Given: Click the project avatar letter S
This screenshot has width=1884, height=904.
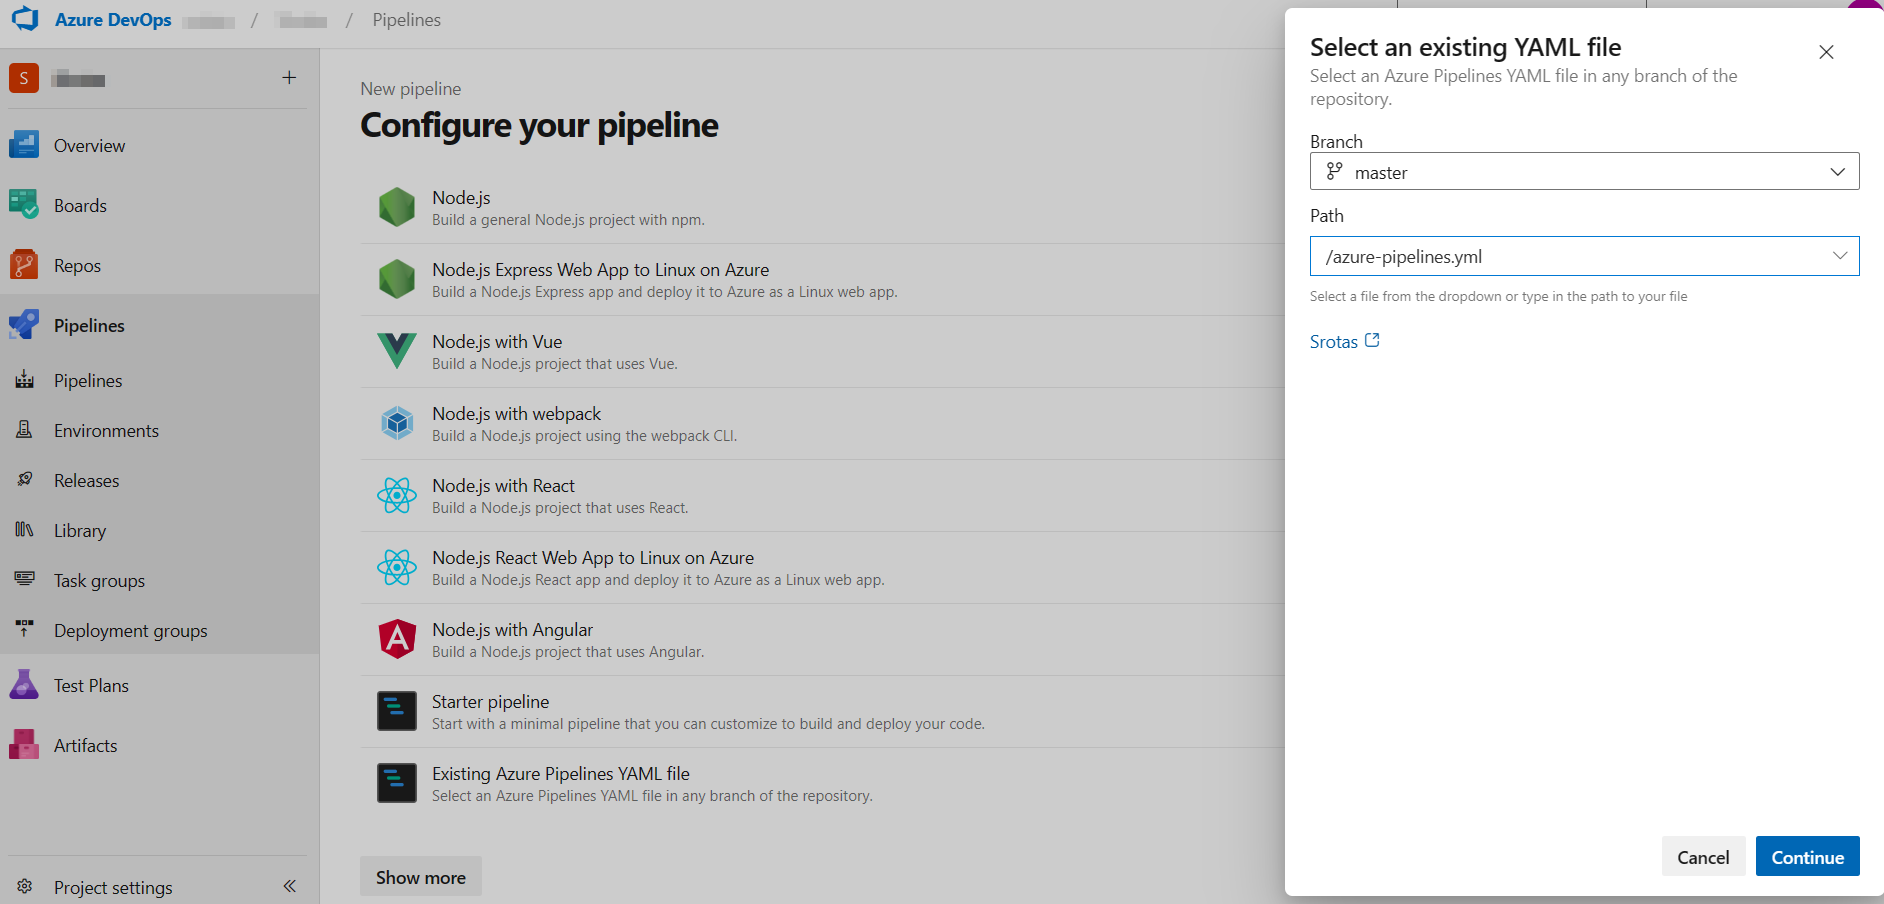Looking at the screenshot, I should [24, 78].
